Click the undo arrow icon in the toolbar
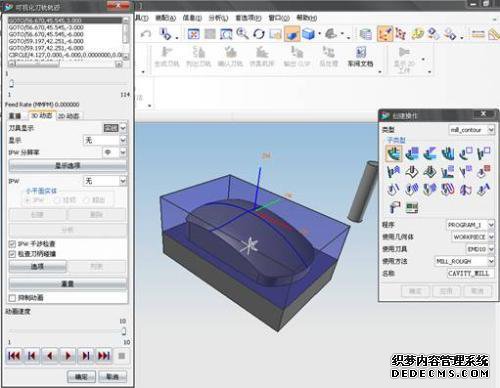 pyautogui.click(x=146, y=34)
